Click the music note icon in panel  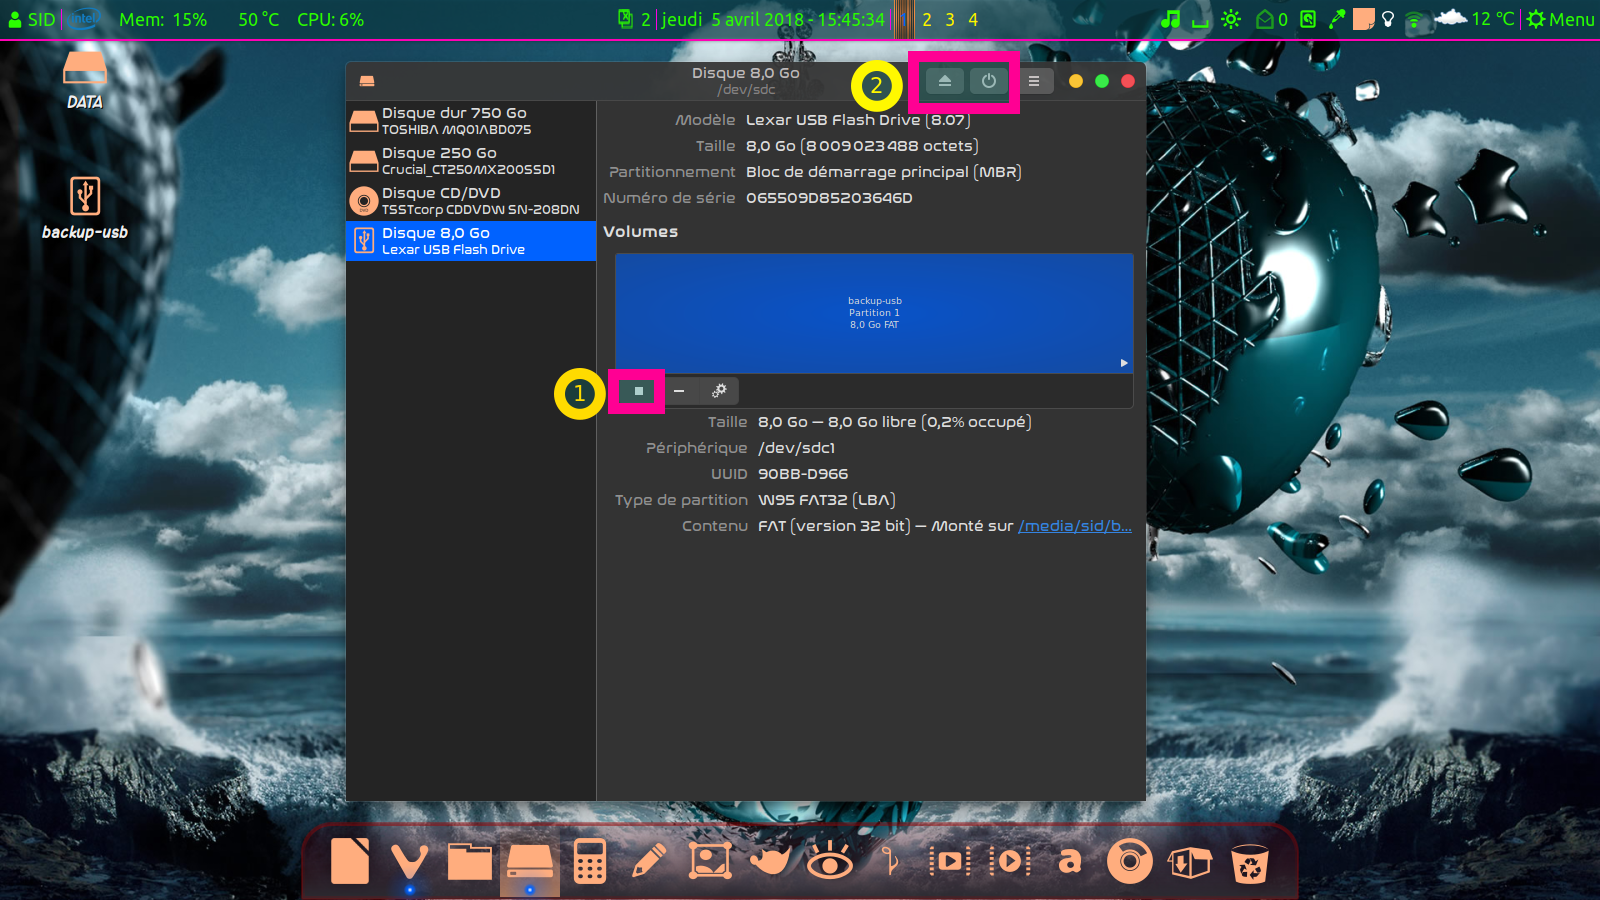click(1170, 19)
